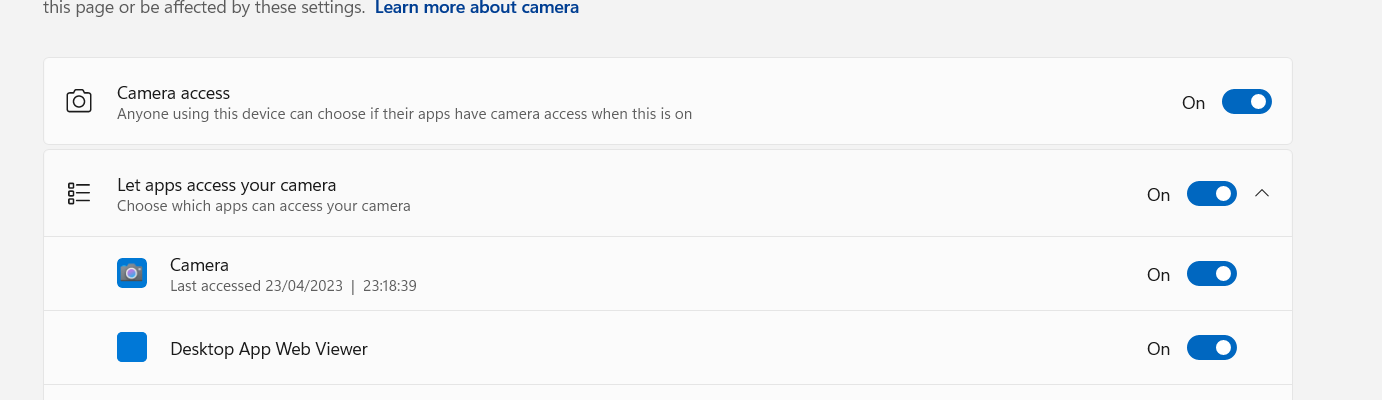The width and height of the screenshot is (1382, 400).
Task: Click the Let apps access your camera heading
Action: pos(226,185)
